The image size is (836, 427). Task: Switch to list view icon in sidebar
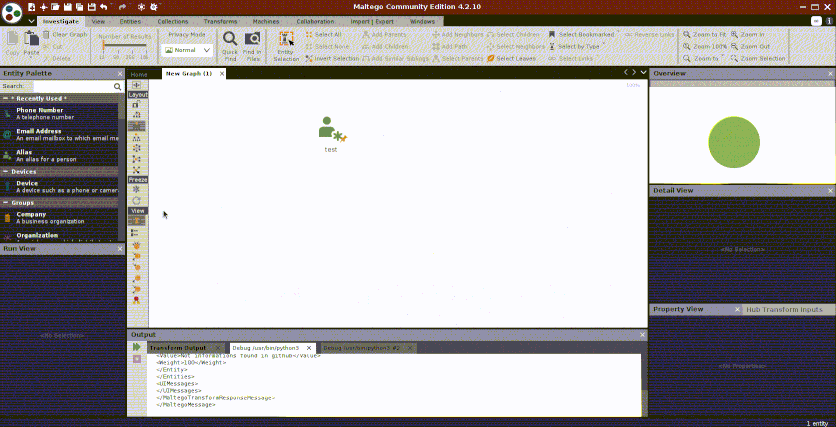tap(135, 233)
